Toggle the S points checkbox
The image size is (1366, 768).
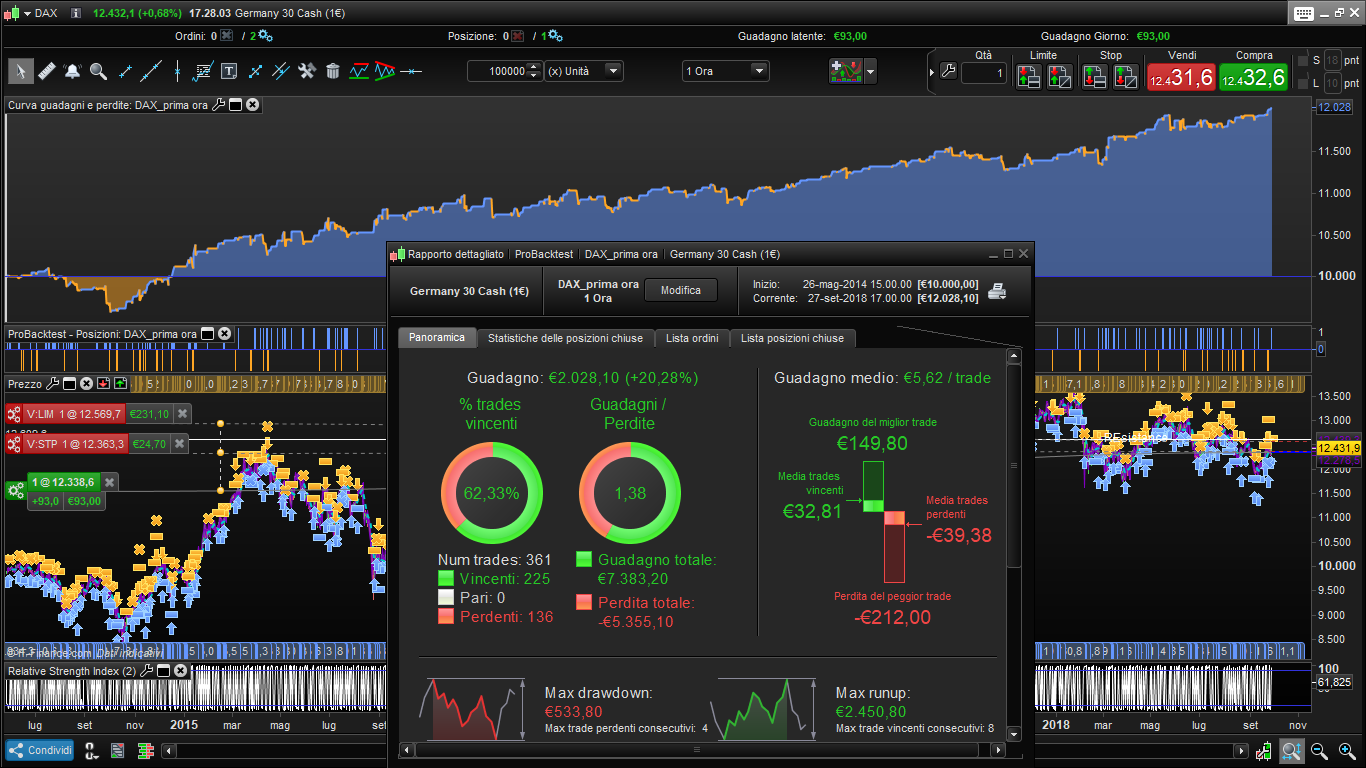point(1302,61)
